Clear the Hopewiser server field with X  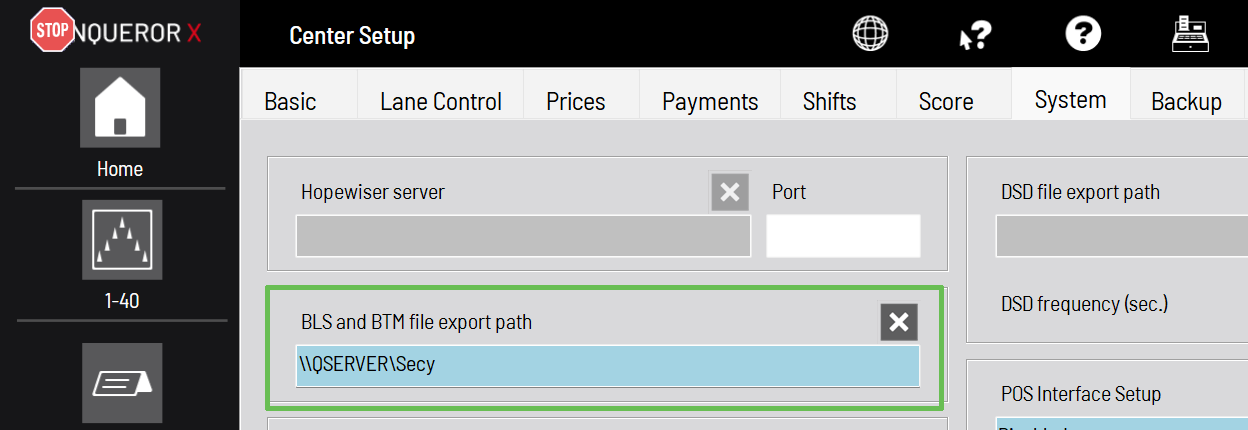pyautogui.click(x=730, y=191)
